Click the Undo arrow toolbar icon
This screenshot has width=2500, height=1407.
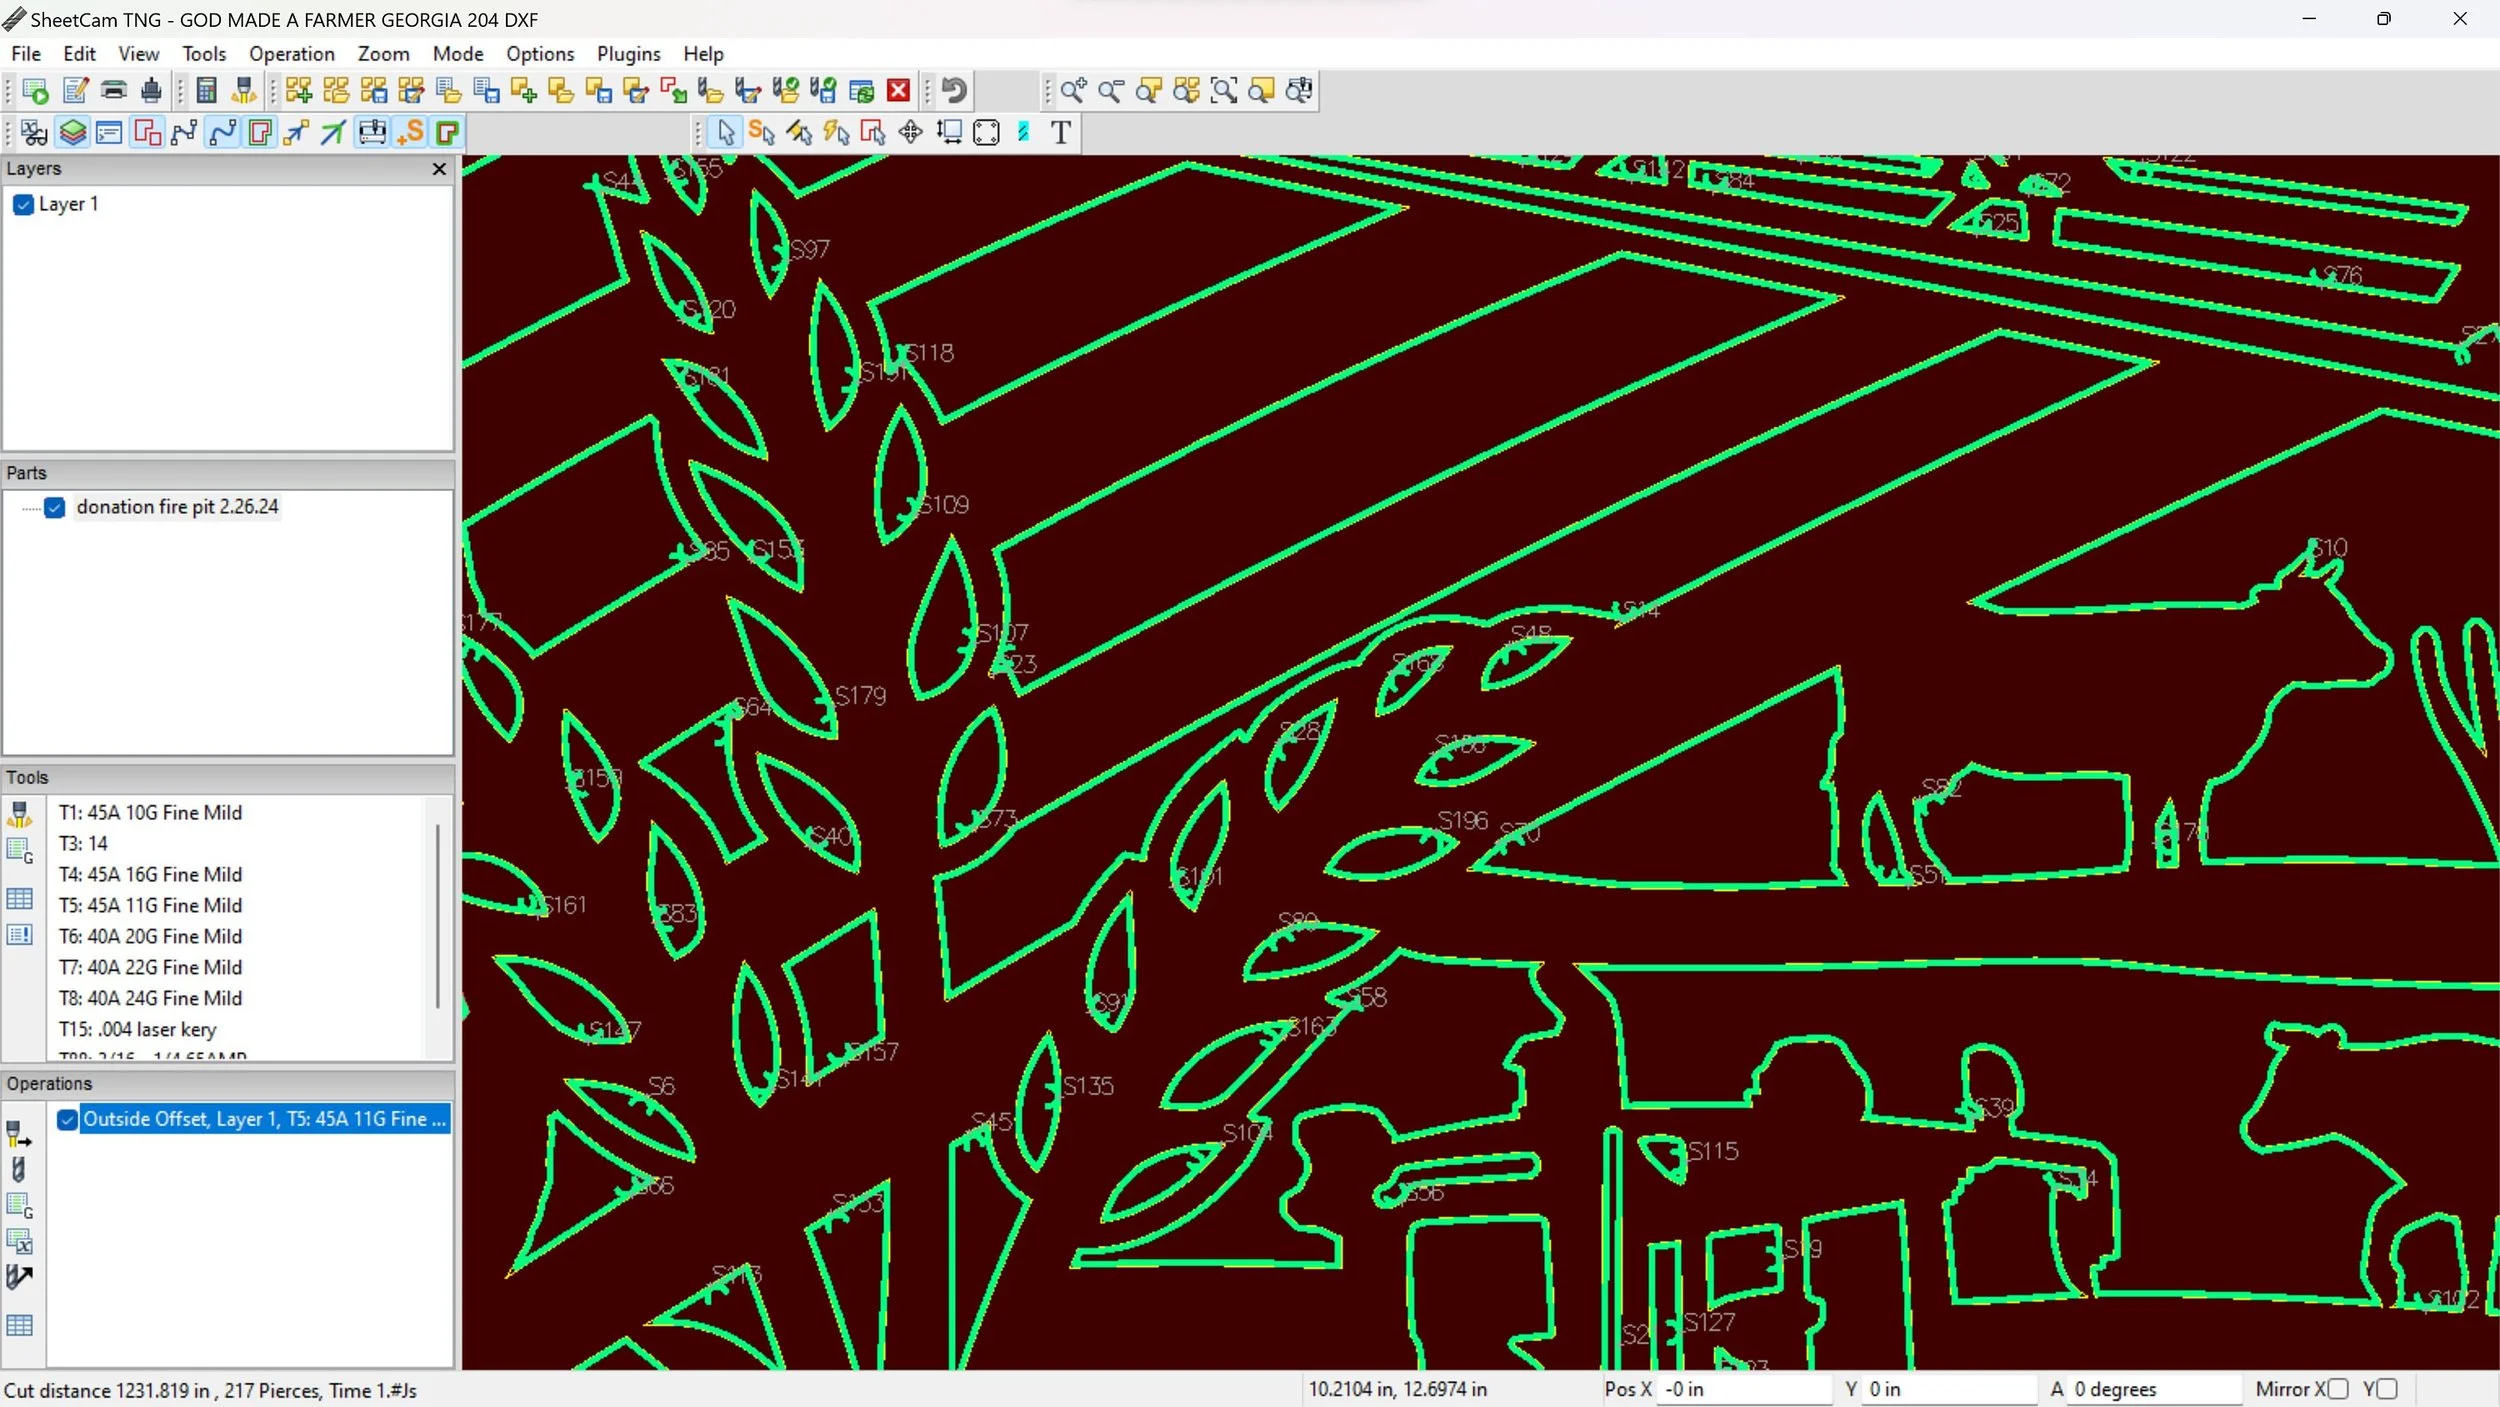[x=954, y=91]
